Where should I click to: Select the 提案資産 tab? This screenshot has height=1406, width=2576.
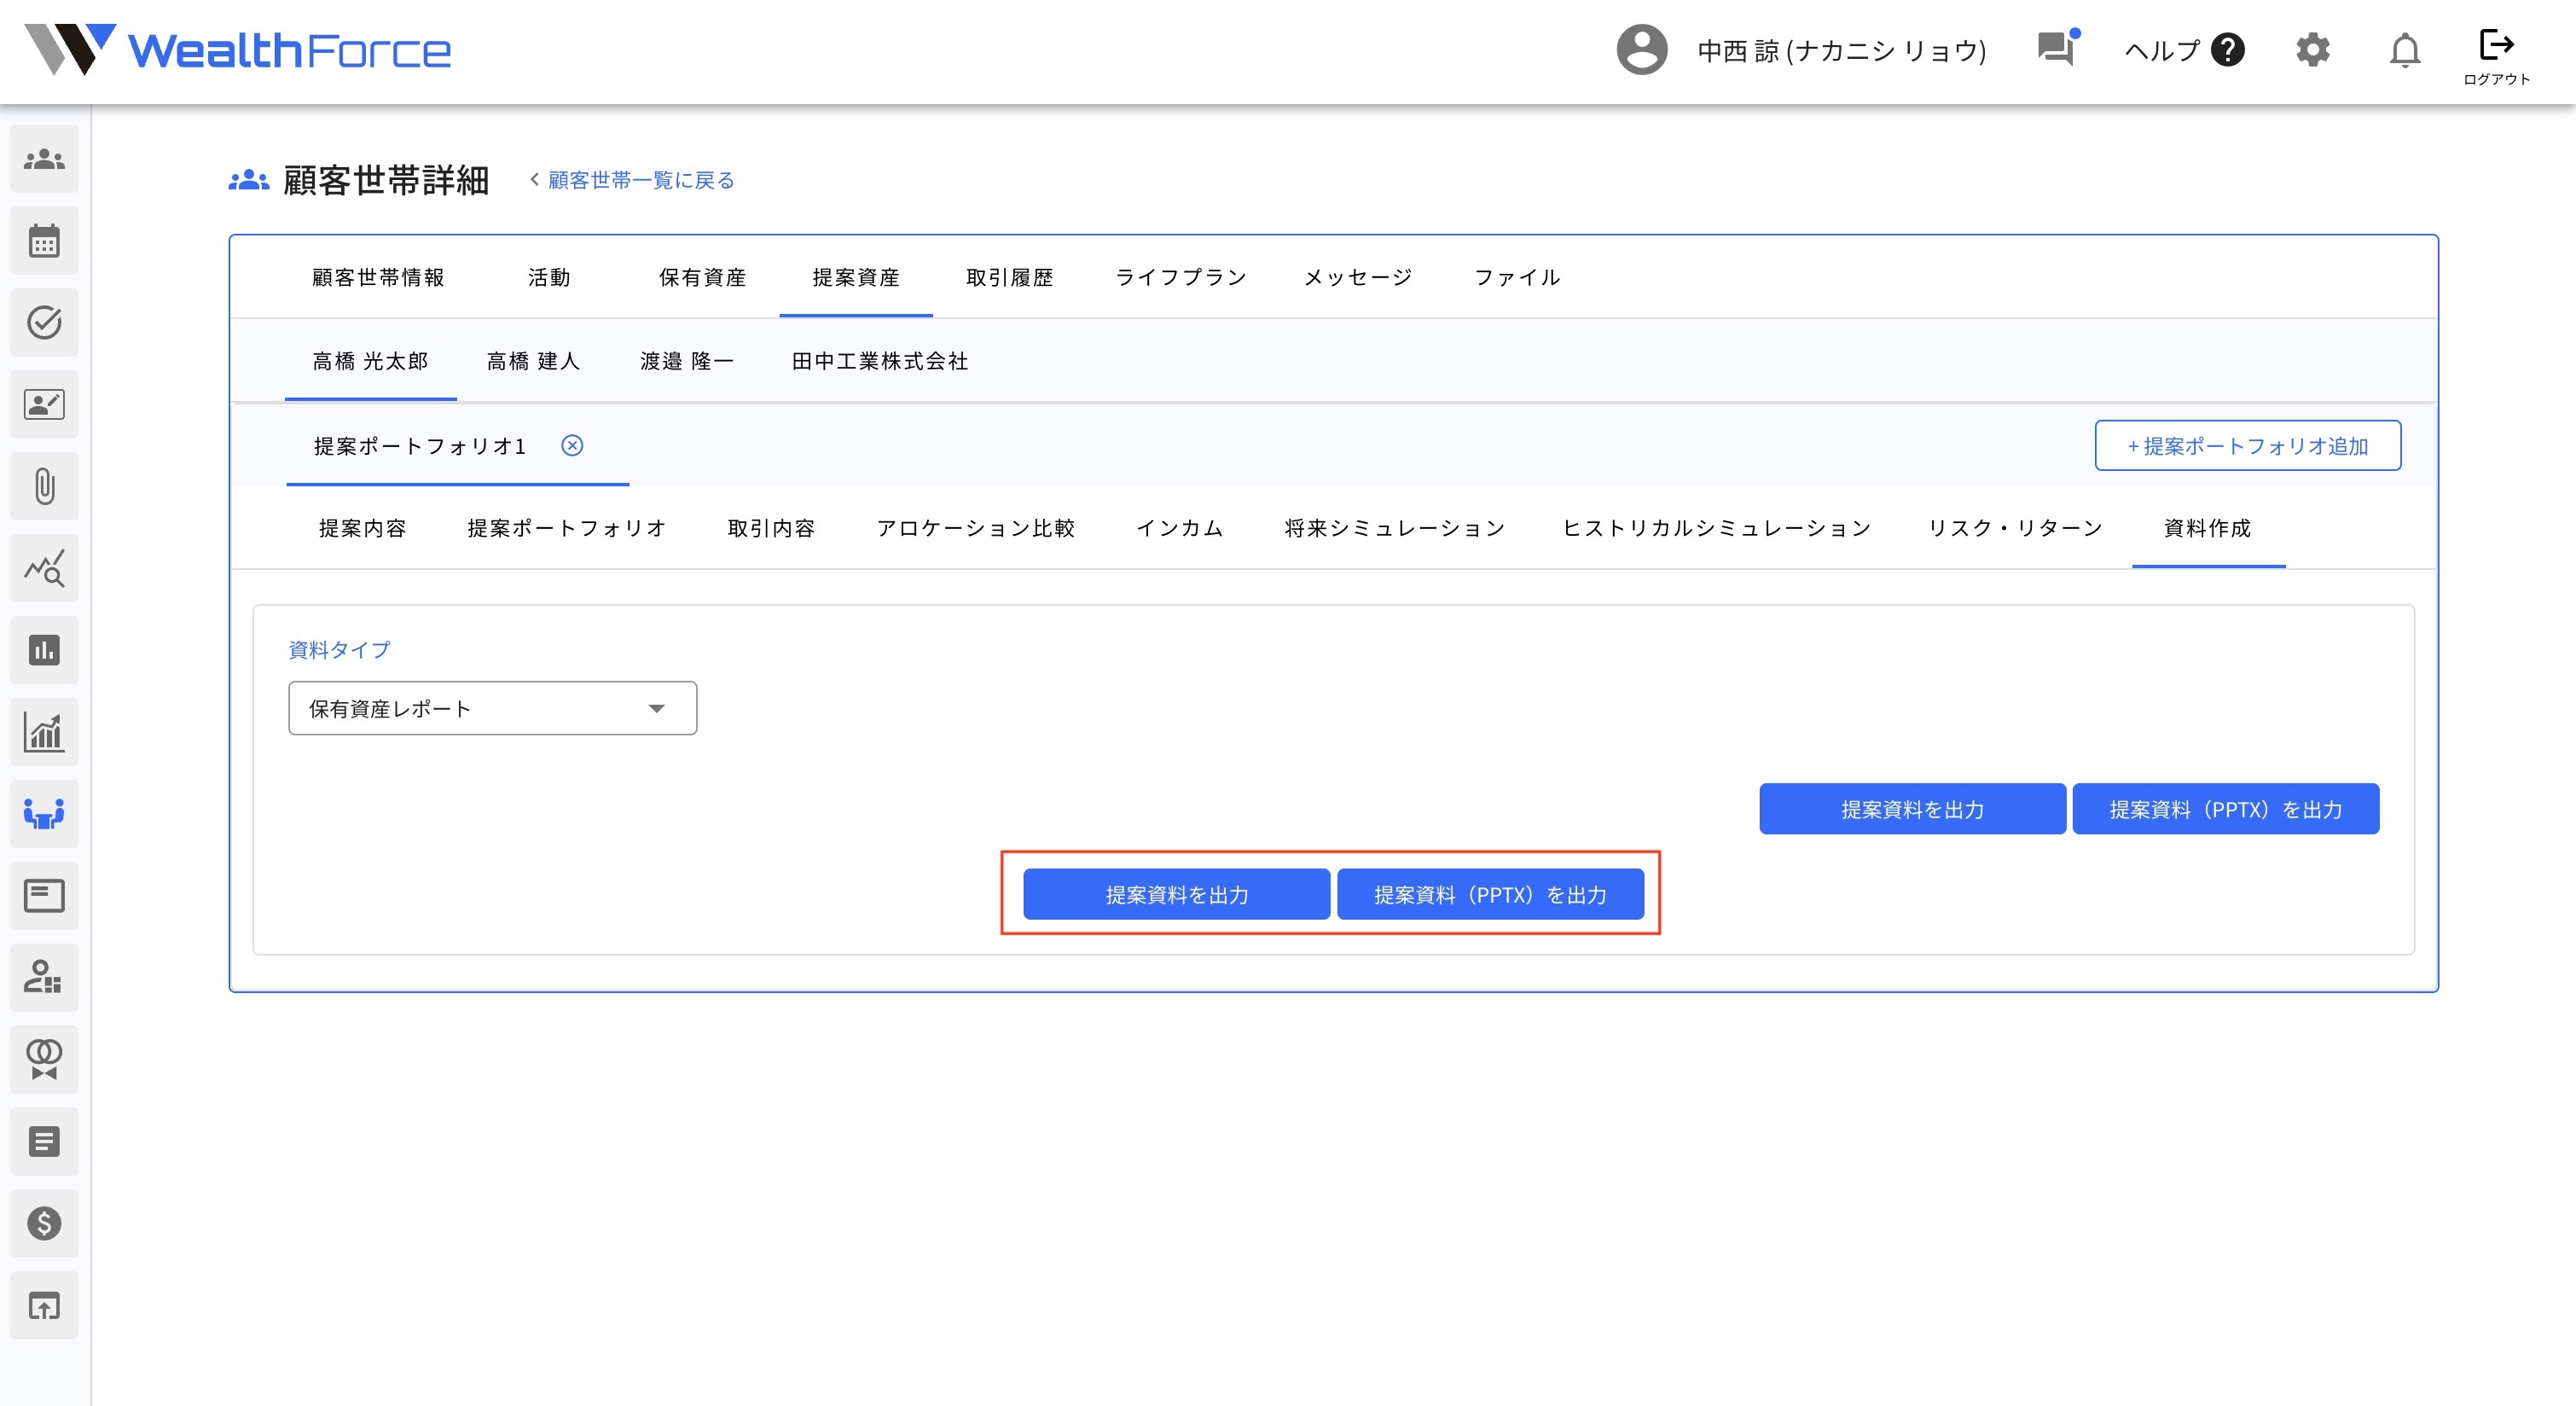pyautogui.click(x=856, y=277)
